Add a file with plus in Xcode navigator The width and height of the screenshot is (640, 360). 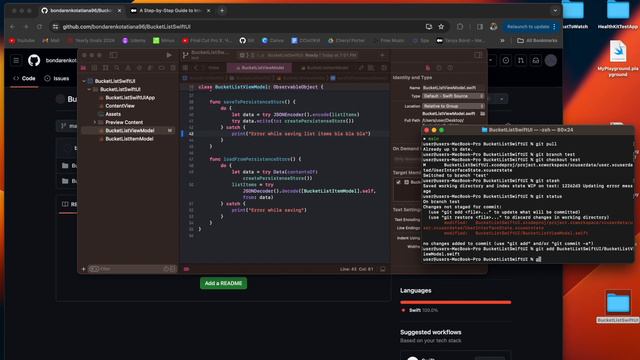[x=83, y=269]
